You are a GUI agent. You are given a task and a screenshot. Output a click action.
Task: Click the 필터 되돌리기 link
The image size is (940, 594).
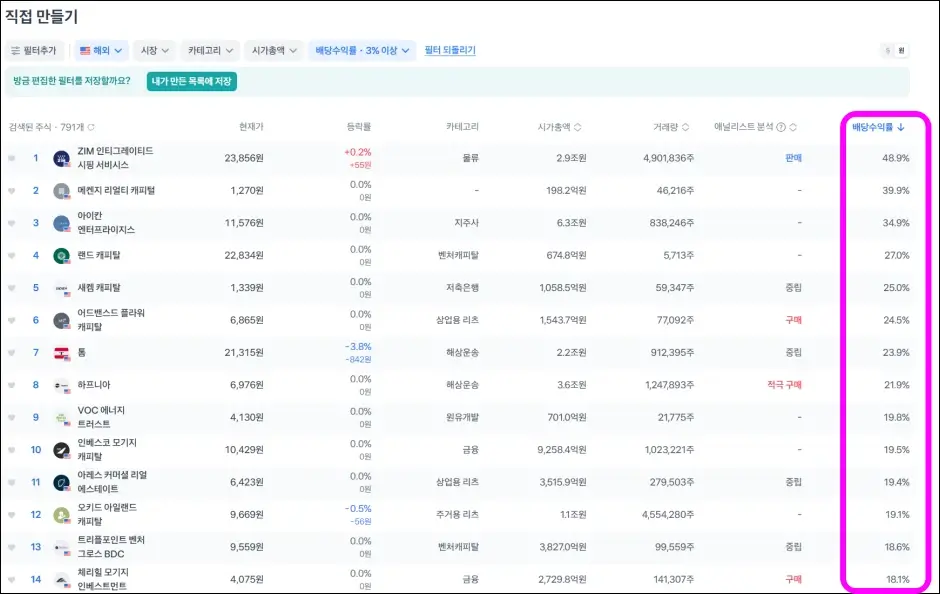point(450,50)
